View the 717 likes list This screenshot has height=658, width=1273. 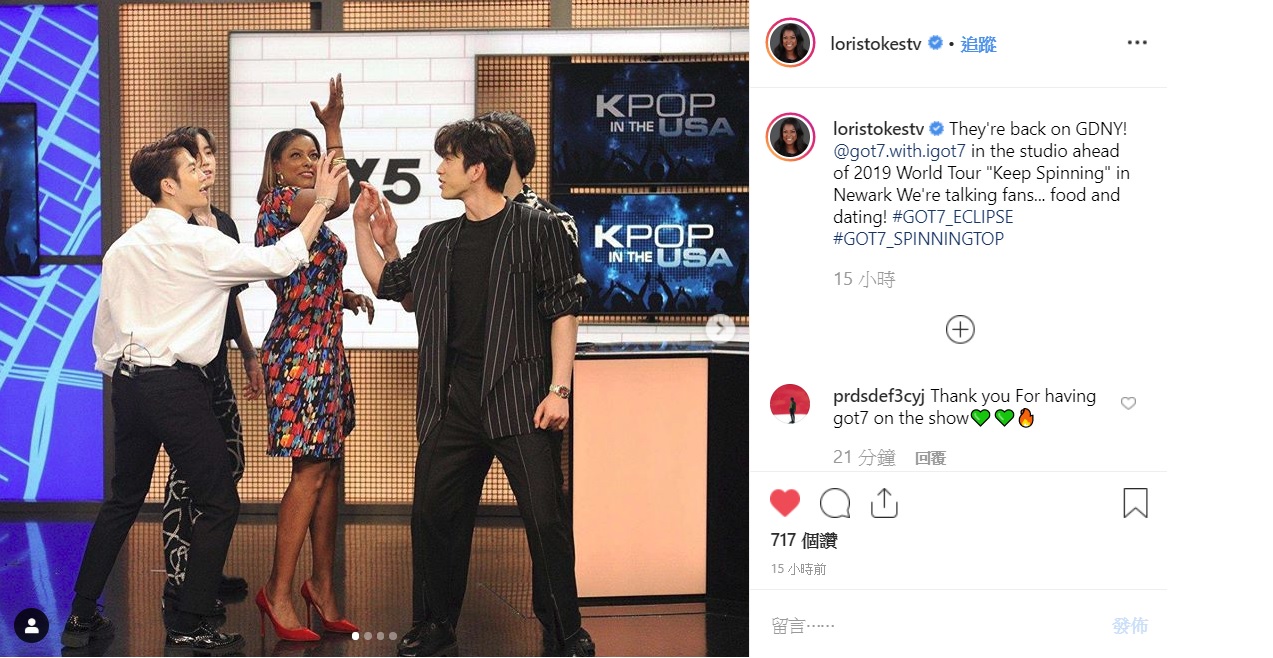[x=804, y=540]
